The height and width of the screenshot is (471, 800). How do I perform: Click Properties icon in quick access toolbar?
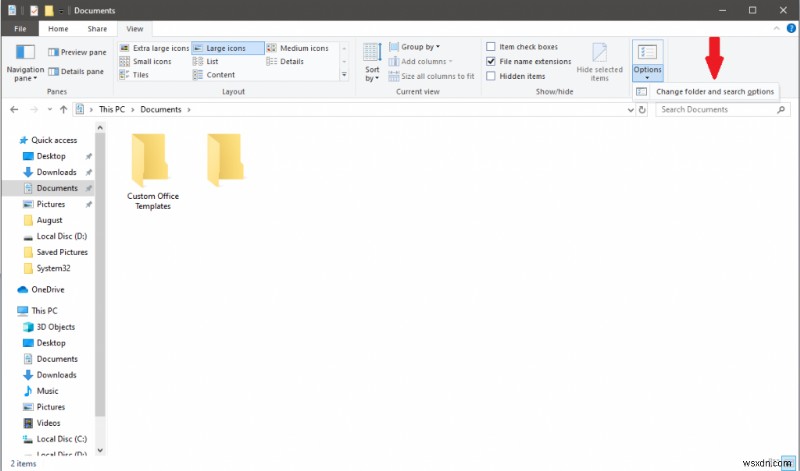click(34, 10)
